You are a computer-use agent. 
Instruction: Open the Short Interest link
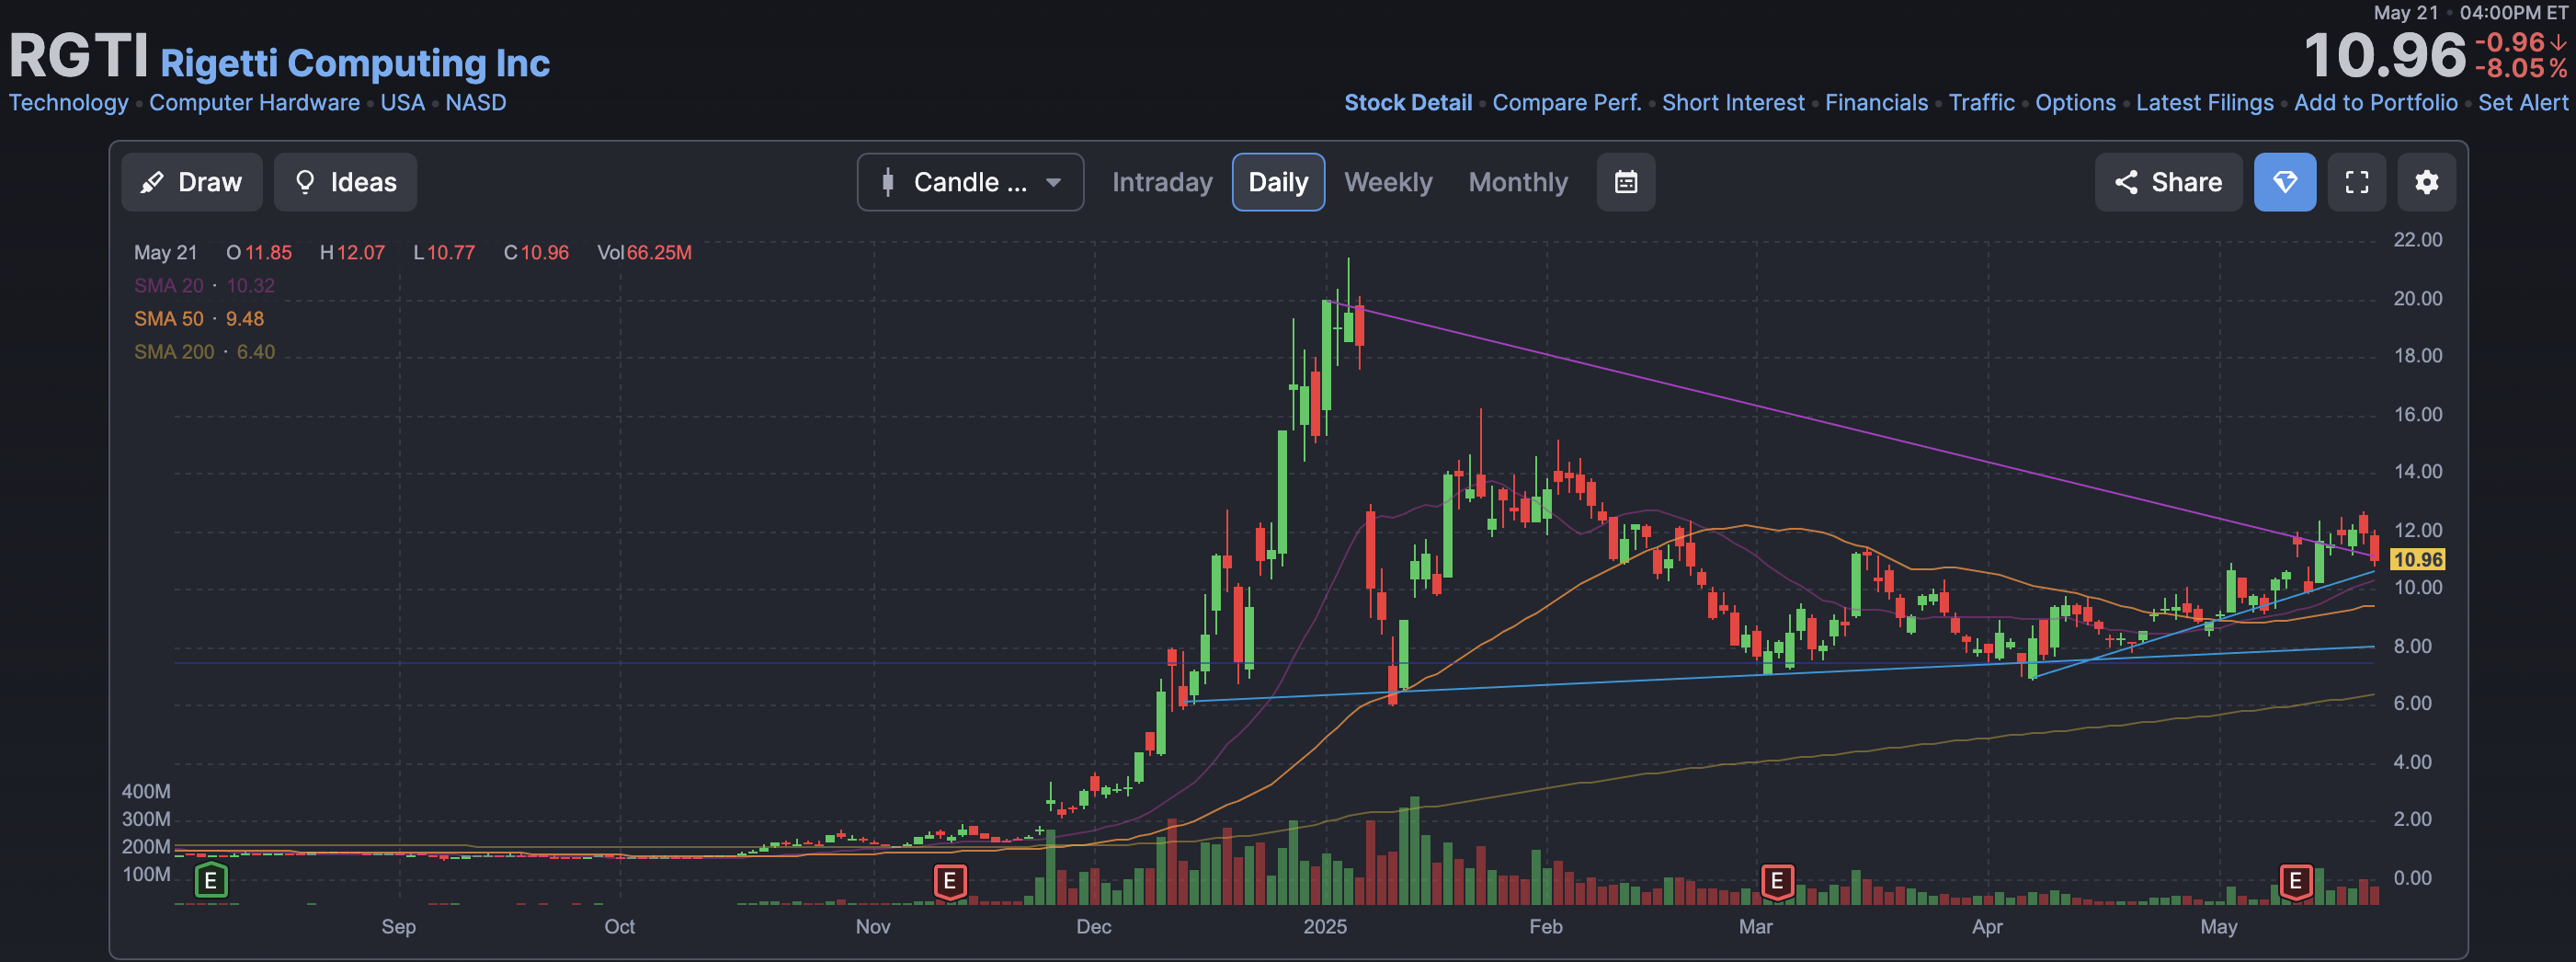pos(1733,103)
